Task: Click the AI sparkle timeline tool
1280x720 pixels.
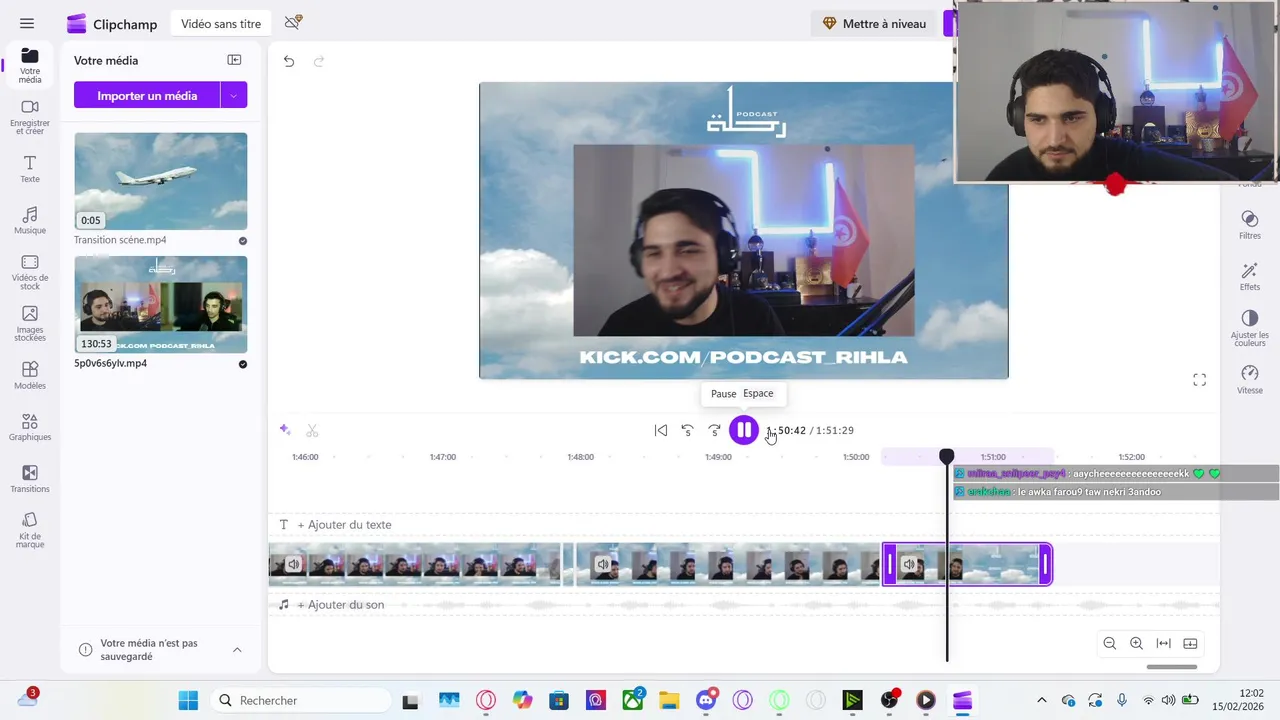Action: tap(285, 430)
